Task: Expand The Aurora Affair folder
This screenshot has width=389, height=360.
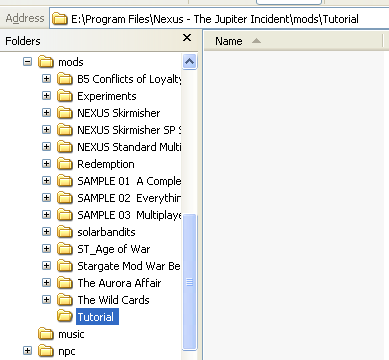Action: [47, 283]
